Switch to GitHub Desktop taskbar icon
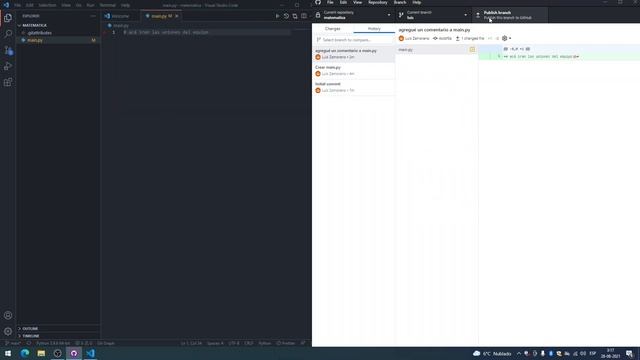 [74, 353]
